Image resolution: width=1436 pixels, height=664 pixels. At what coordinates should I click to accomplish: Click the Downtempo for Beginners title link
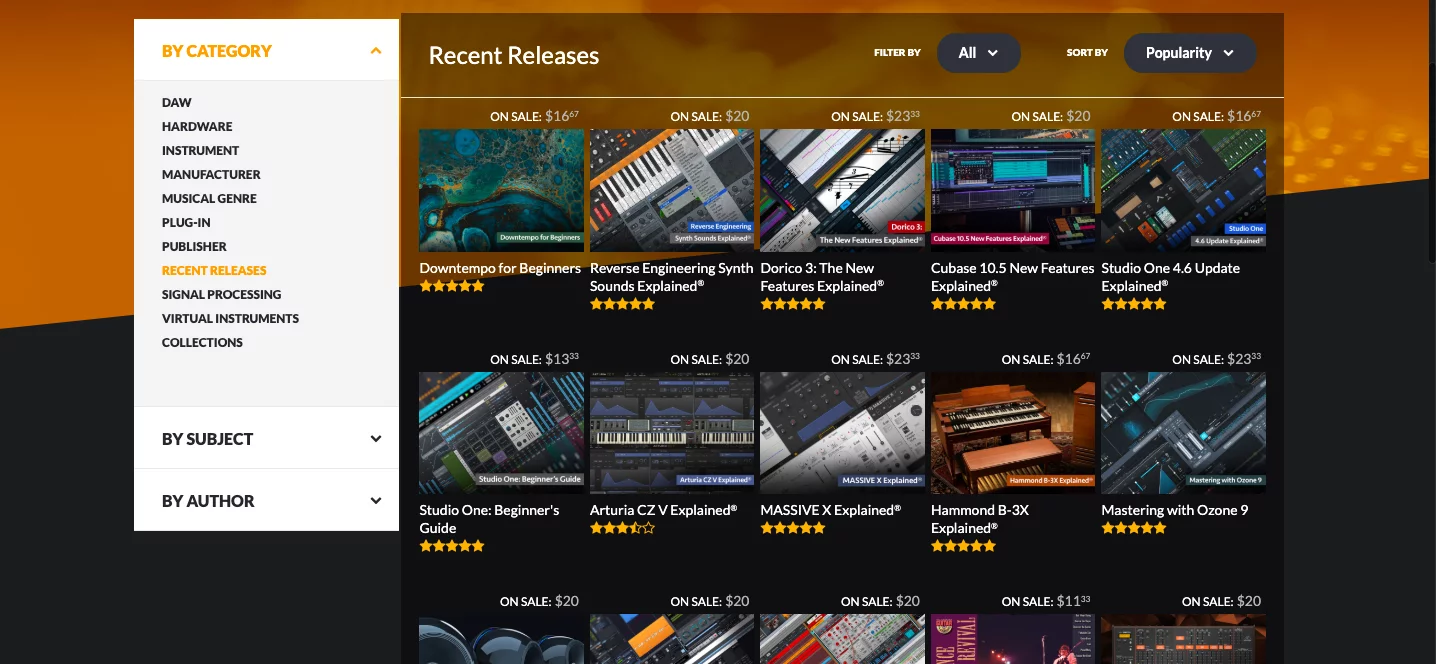pyautogui.click(x=500, y=268)
